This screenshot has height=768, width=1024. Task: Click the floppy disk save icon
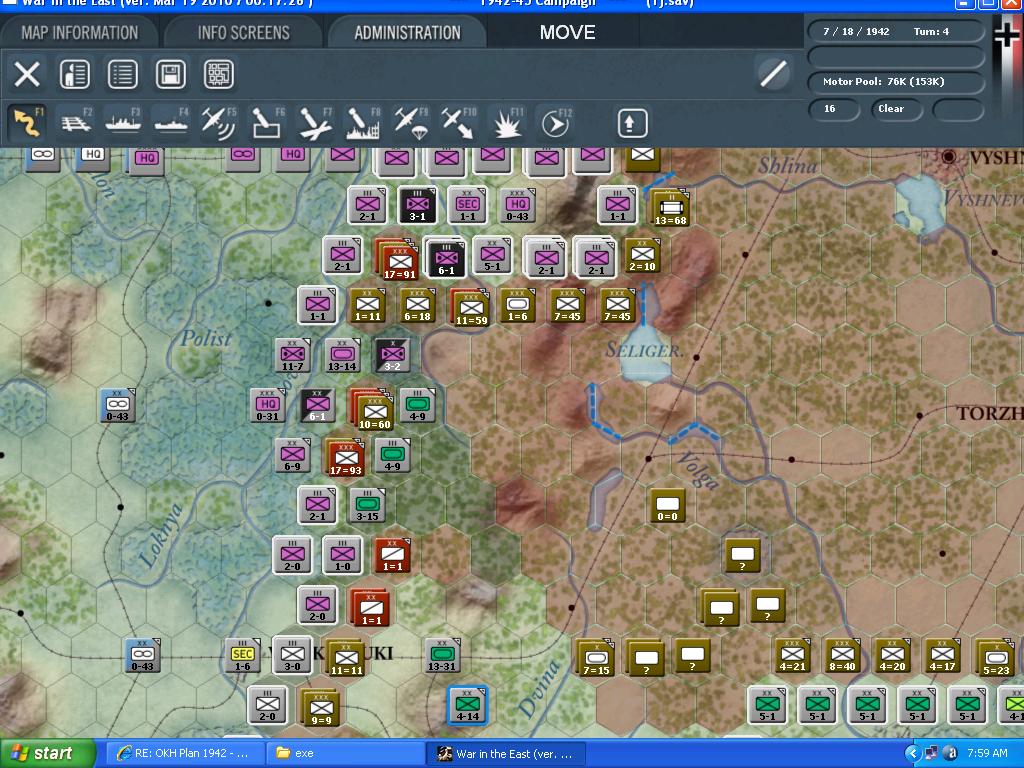170,74
